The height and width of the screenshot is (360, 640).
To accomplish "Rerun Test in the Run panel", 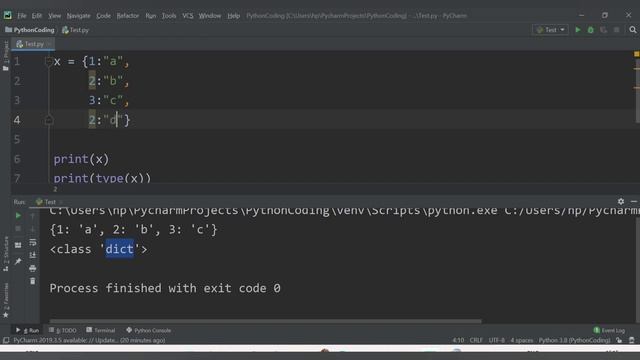I will (x=18, y=215).
